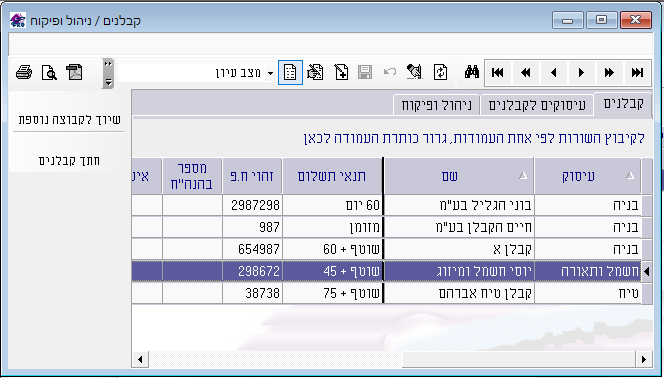Switch to ניהול ופיקוח tab
Image resolution: width=664 pixels, height=378 pixels.
coord(436,105)
